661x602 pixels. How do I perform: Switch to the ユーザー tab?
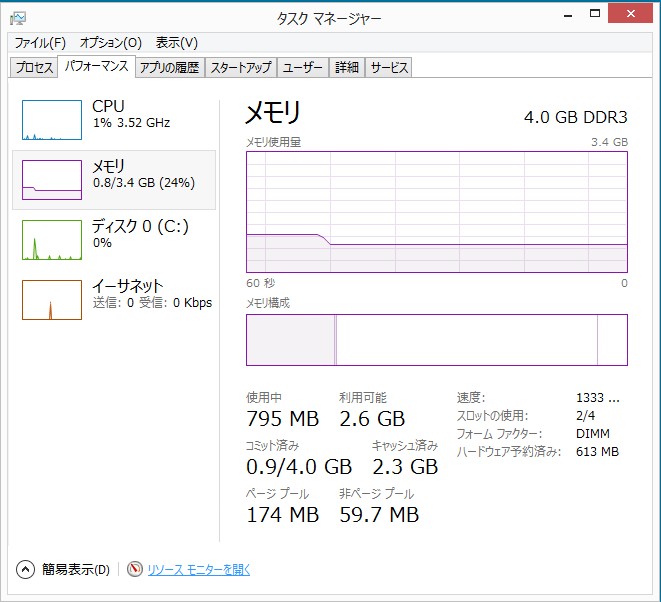[303, 67]
